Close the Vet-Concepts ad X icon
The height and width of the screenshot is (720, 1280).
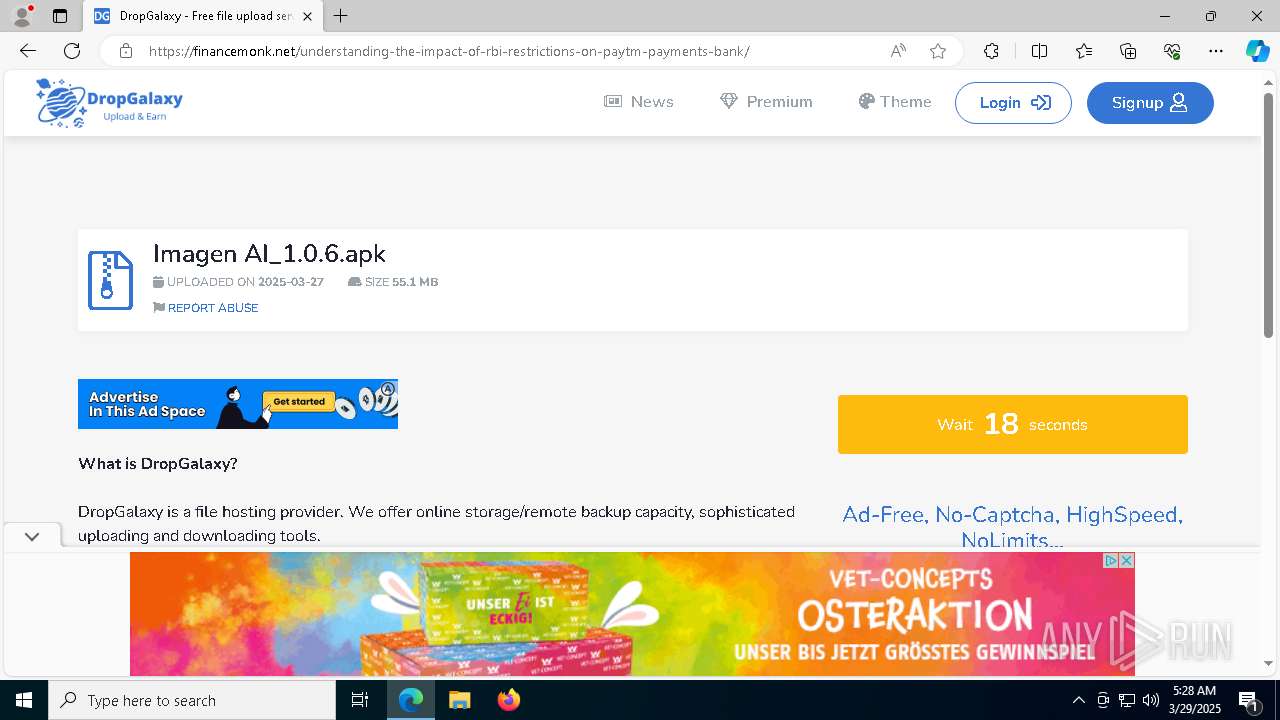(x=1126, y=560)
